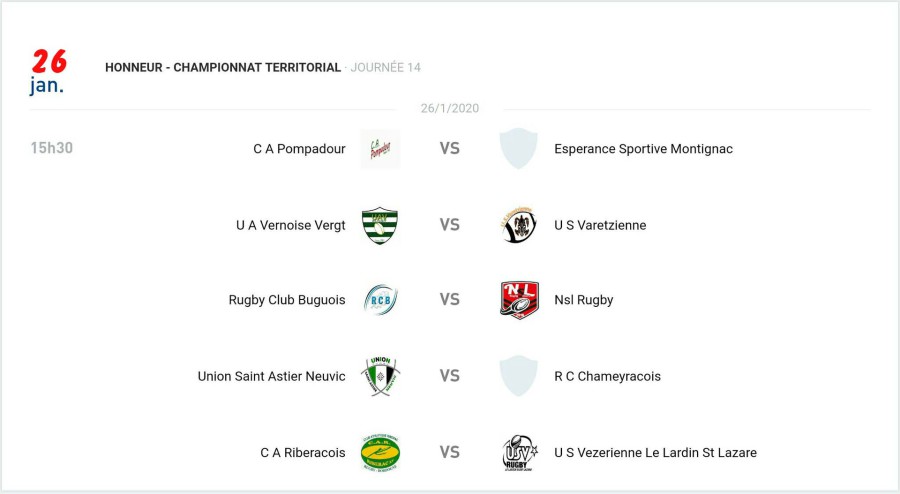The image size is (900, 494).
Task: Open U S Vezerienne Le Lardin St Lazare
Action: pos(655,452)
